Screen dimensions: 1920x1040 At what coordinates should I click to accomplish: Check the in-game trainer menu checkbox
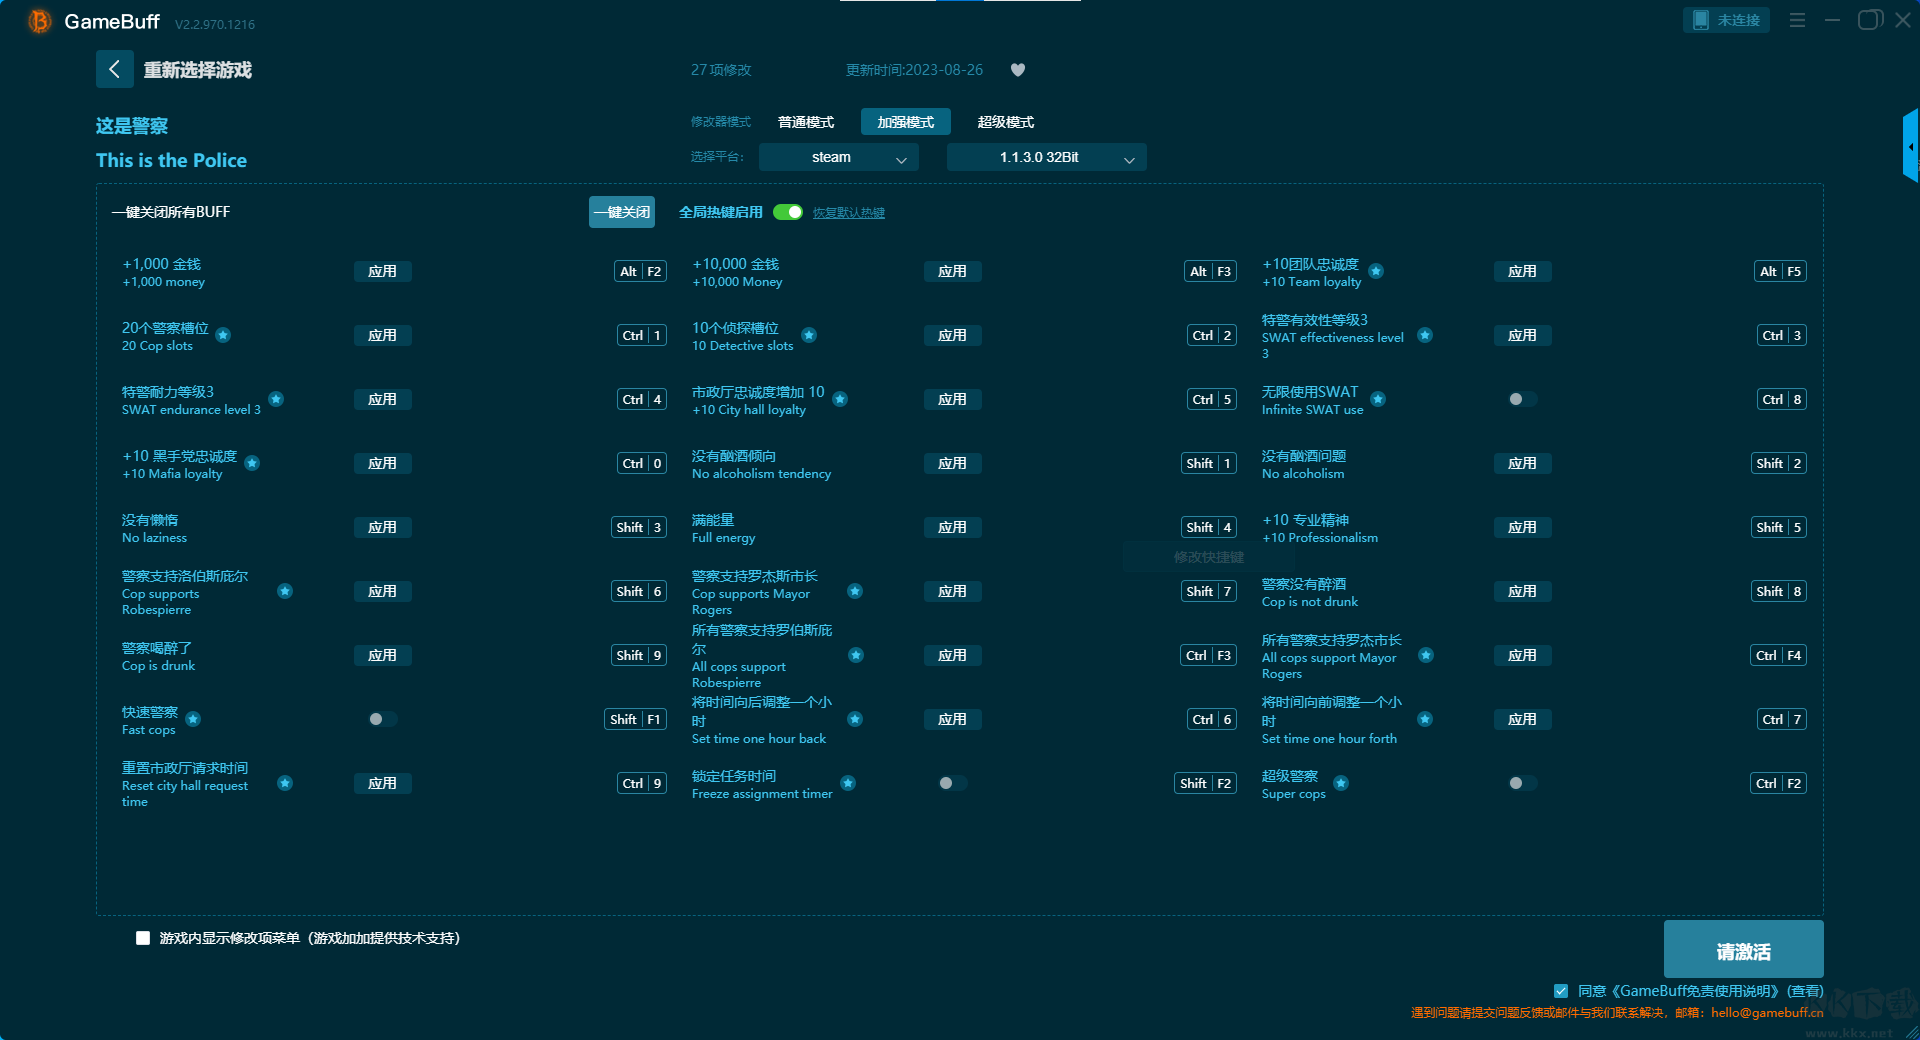coord(143,938)
